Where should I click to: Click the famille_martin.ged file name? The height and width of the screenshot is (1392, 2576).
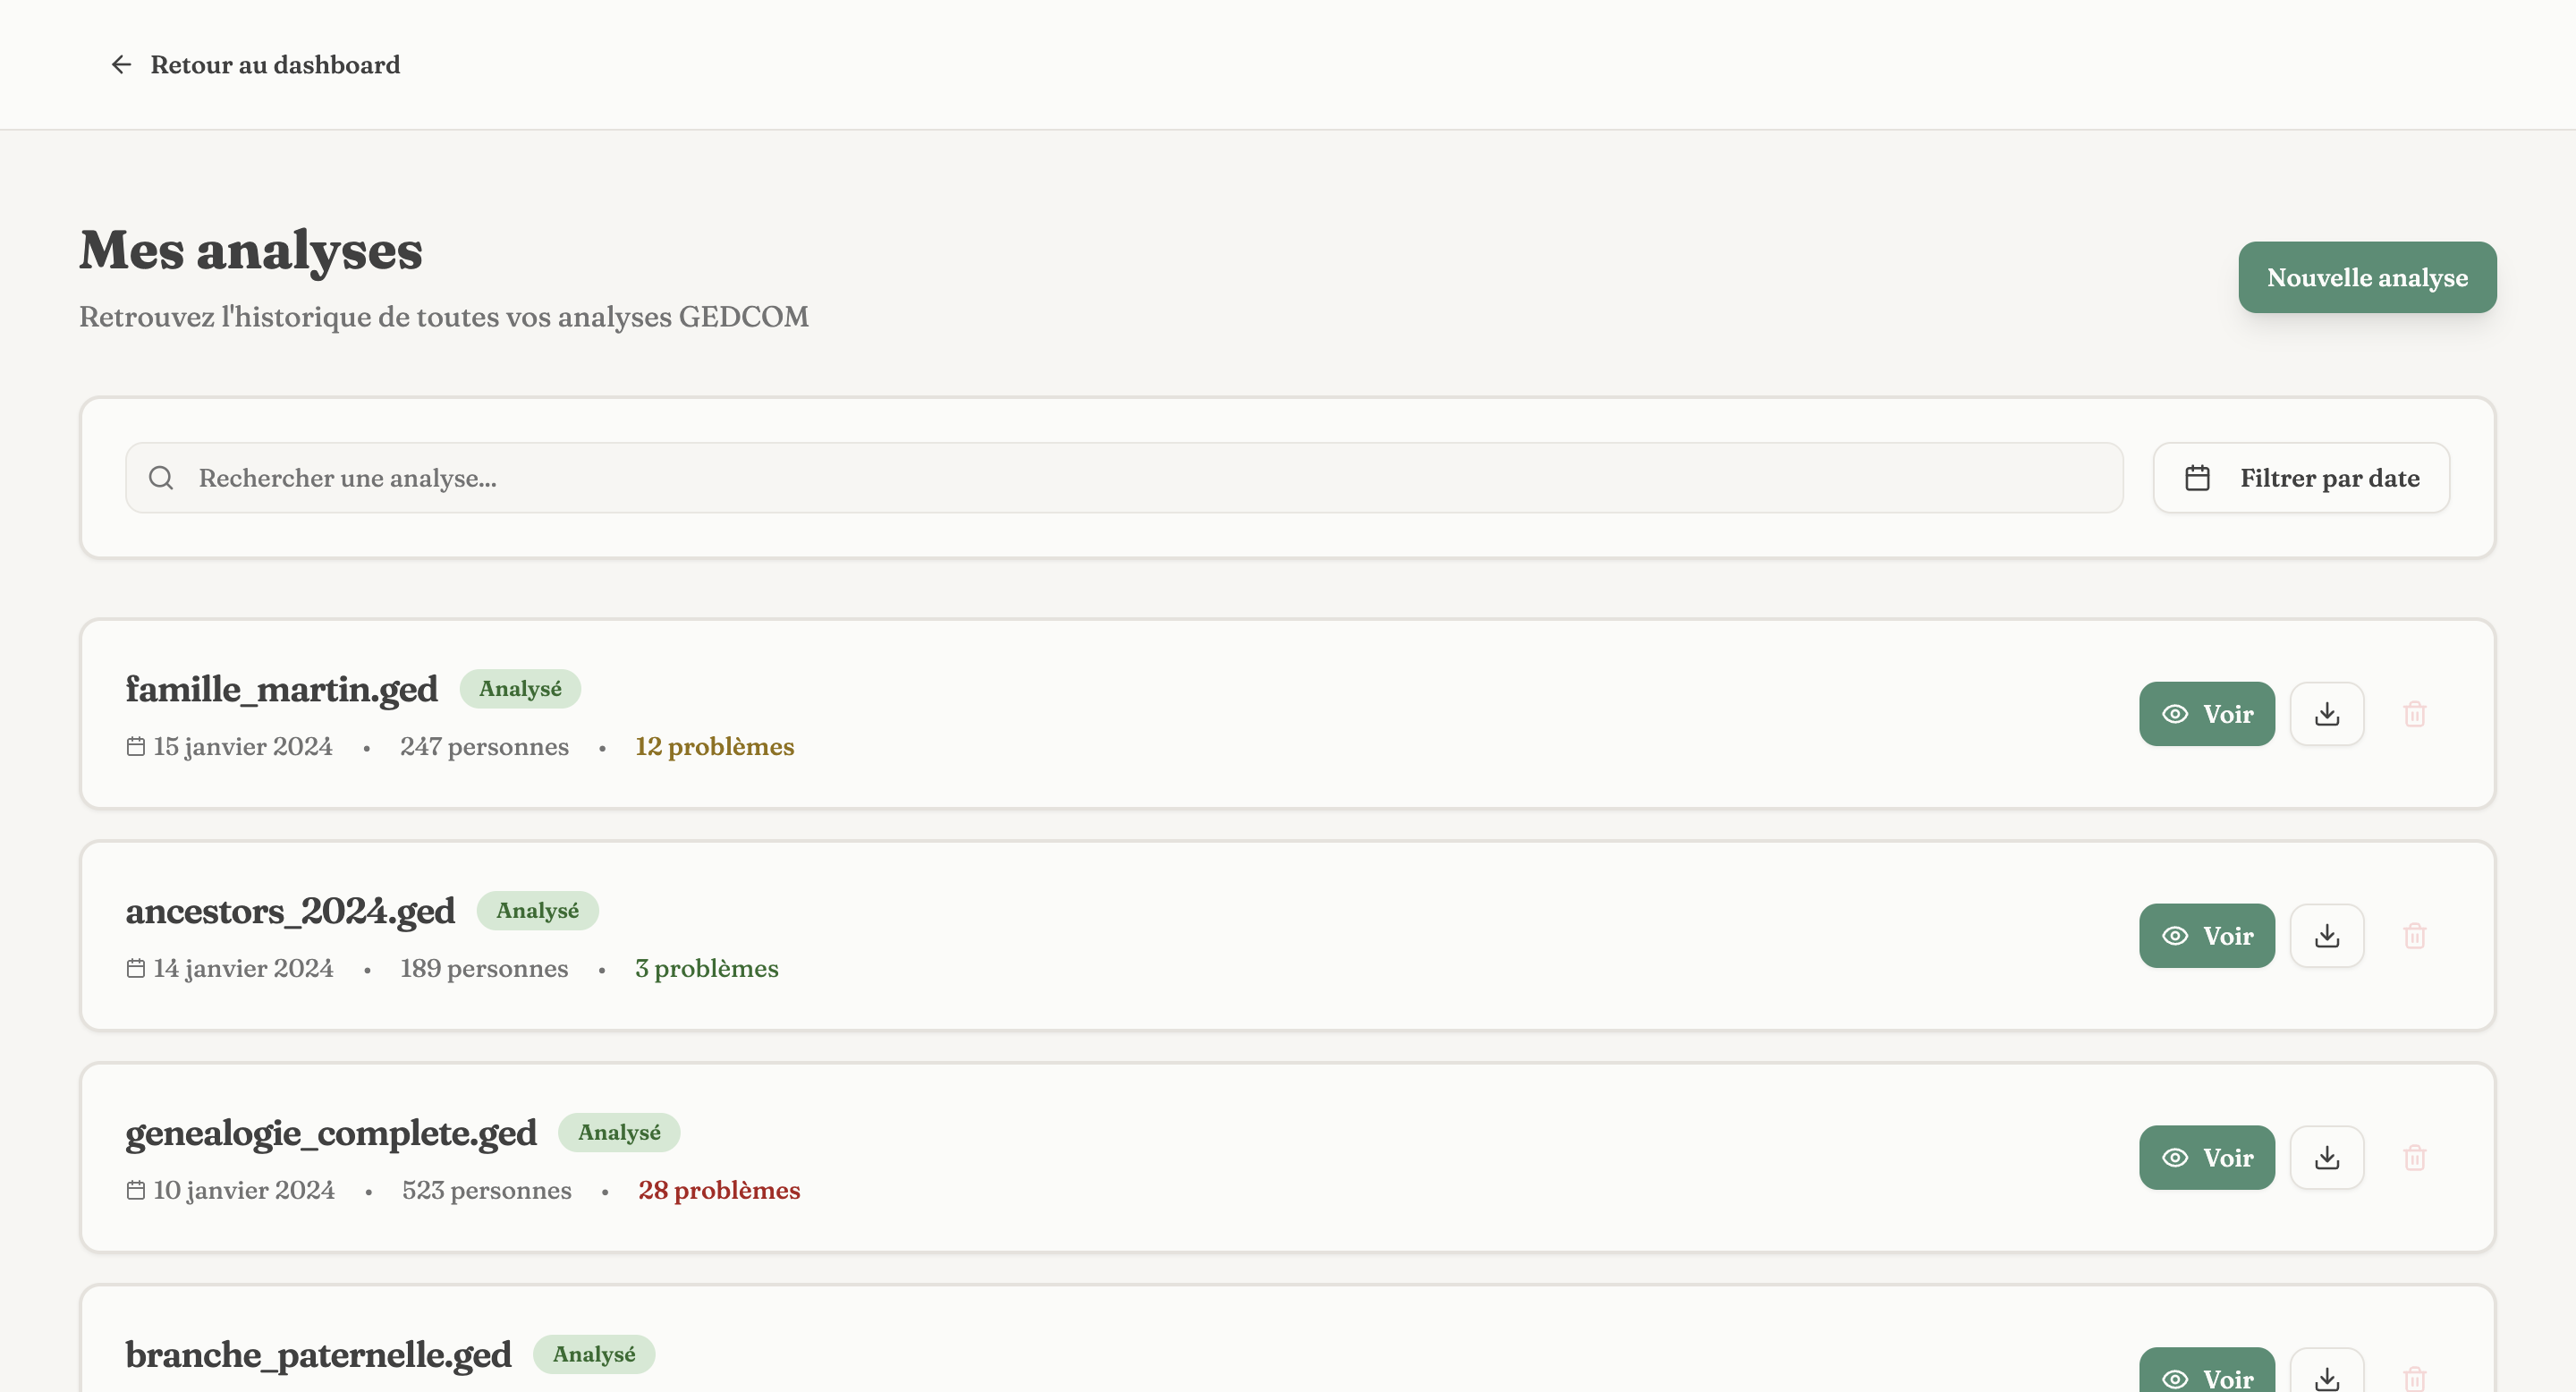(282, 689)
